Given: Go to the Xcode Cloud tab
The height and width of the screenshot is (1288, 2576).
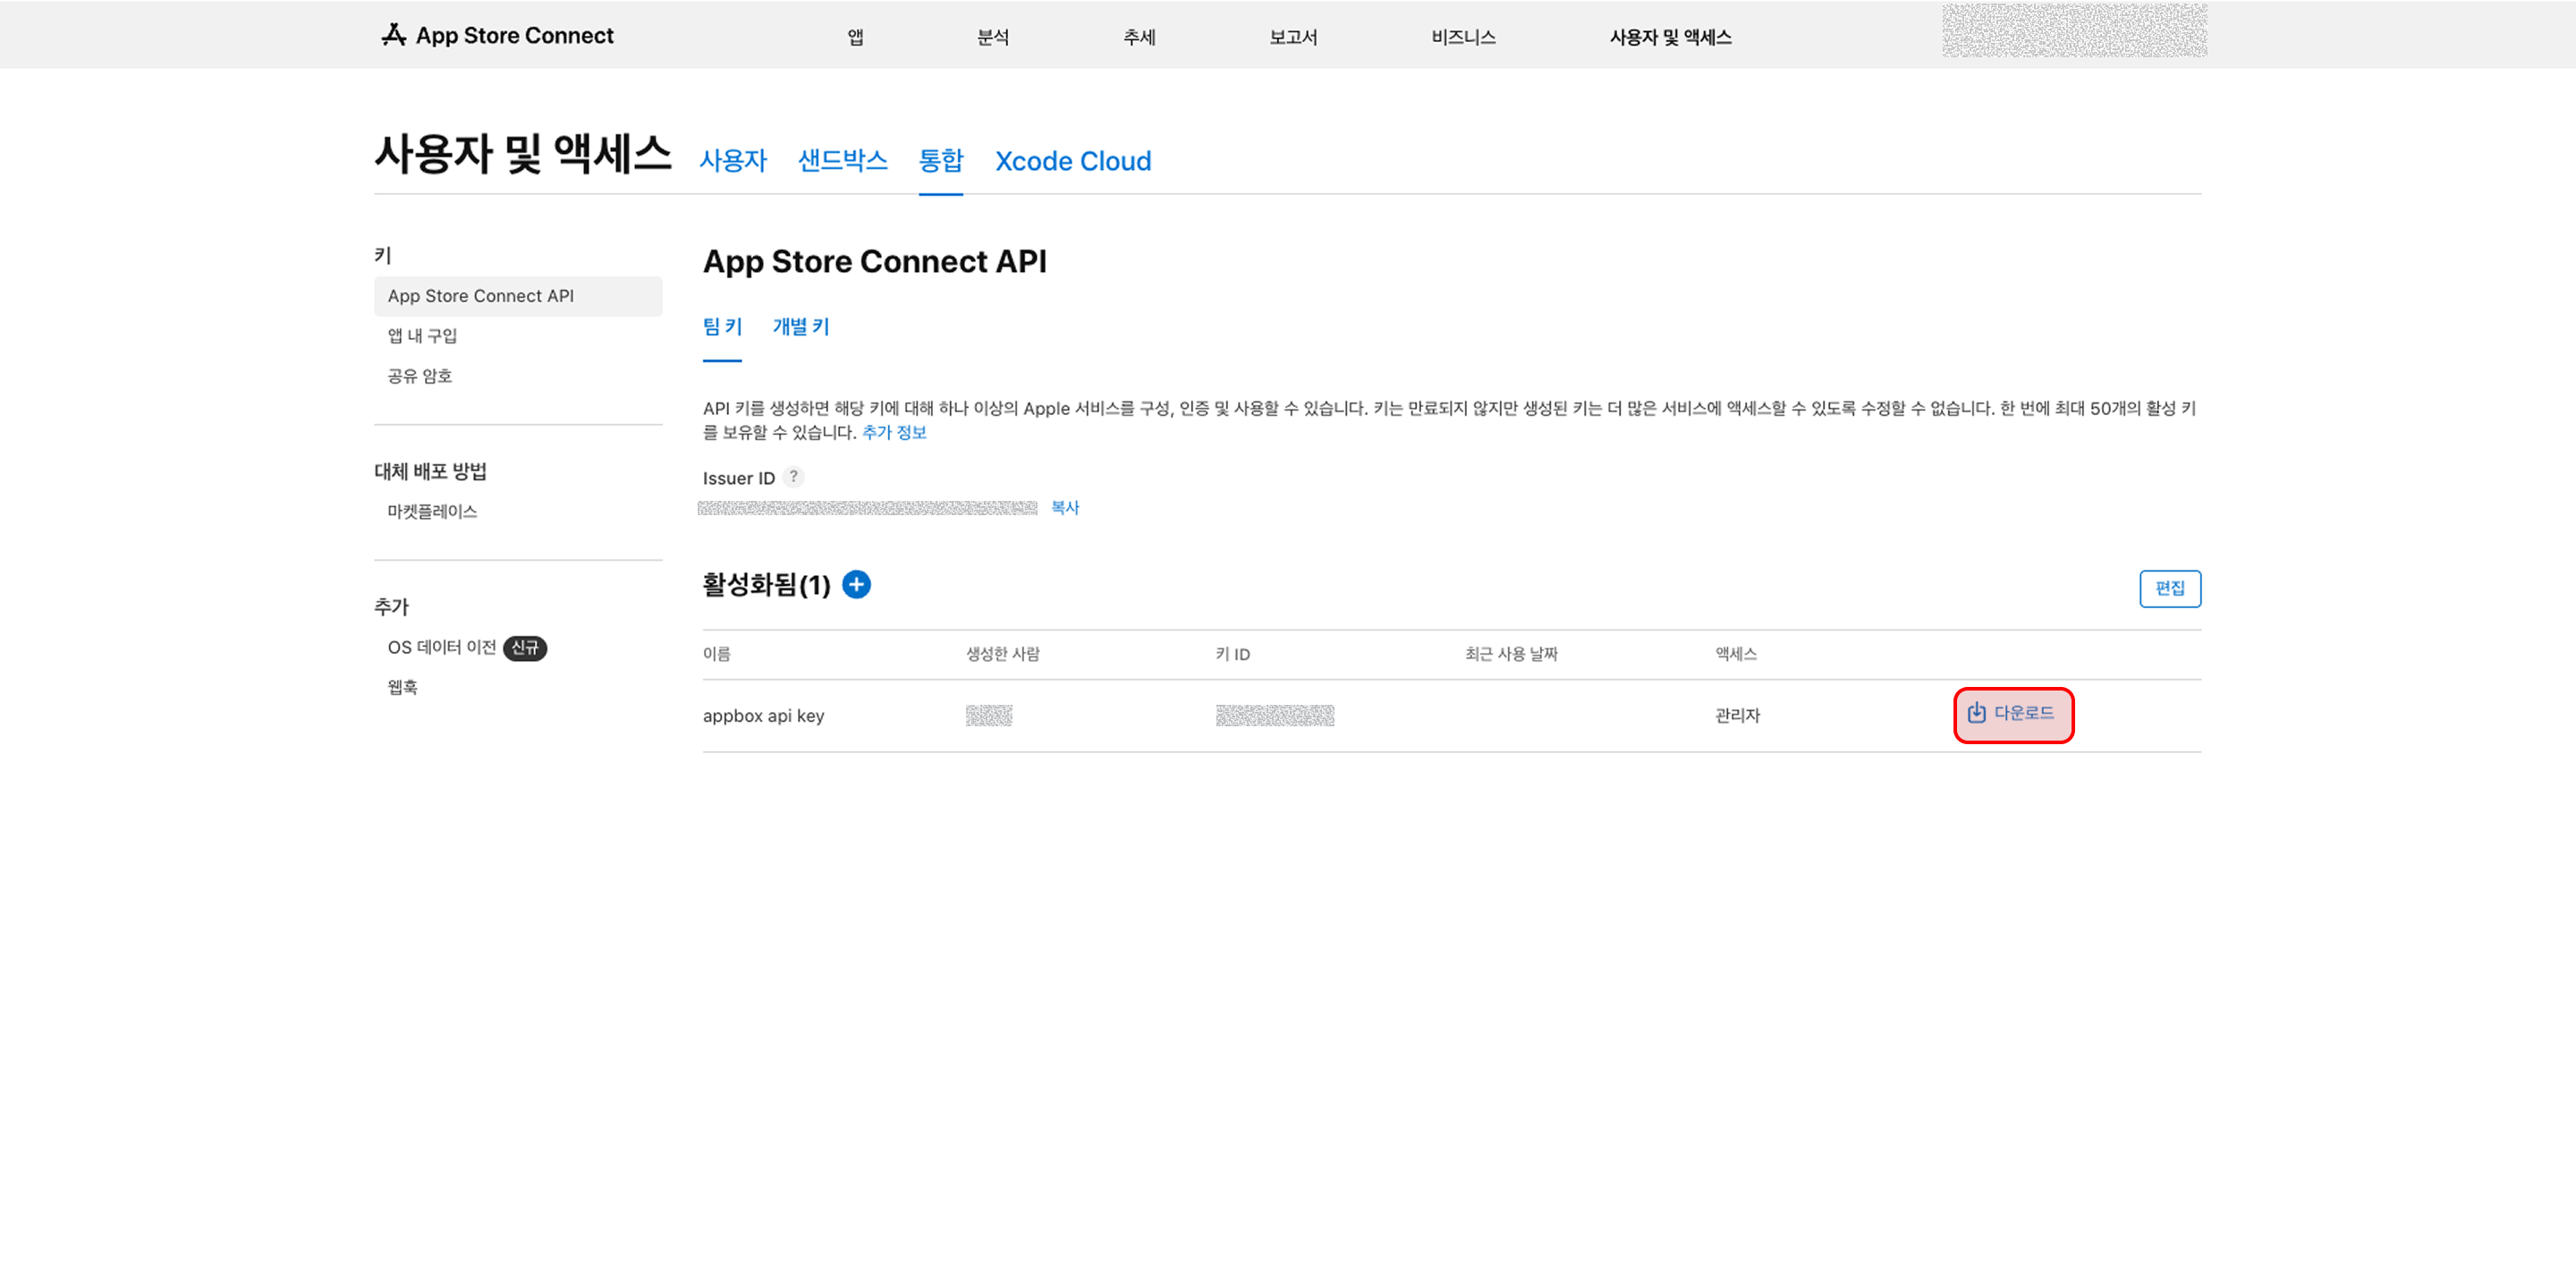Looking at the screenshot, I should tap(1073, 161).
